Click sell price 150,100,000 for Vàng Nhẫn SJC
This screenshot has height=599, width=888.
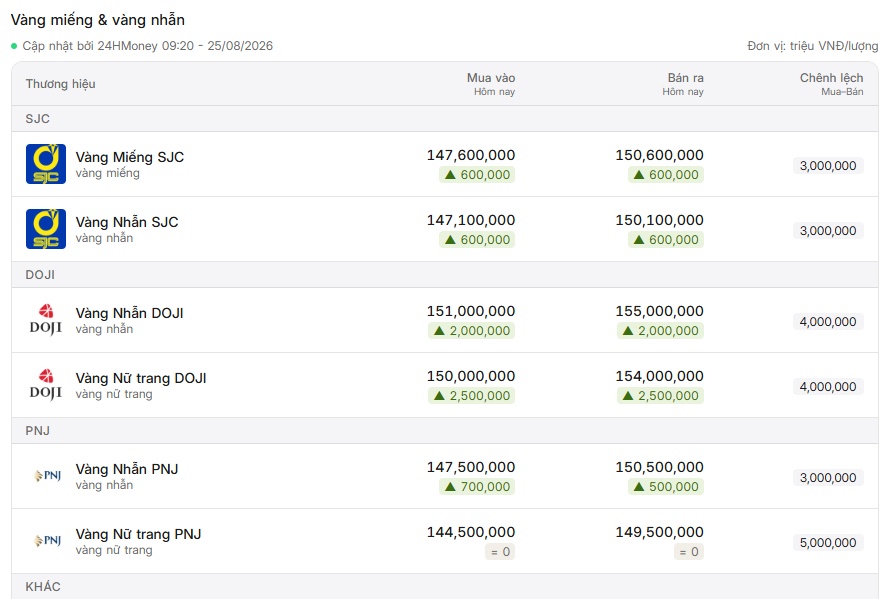click(x=659, y=220)
